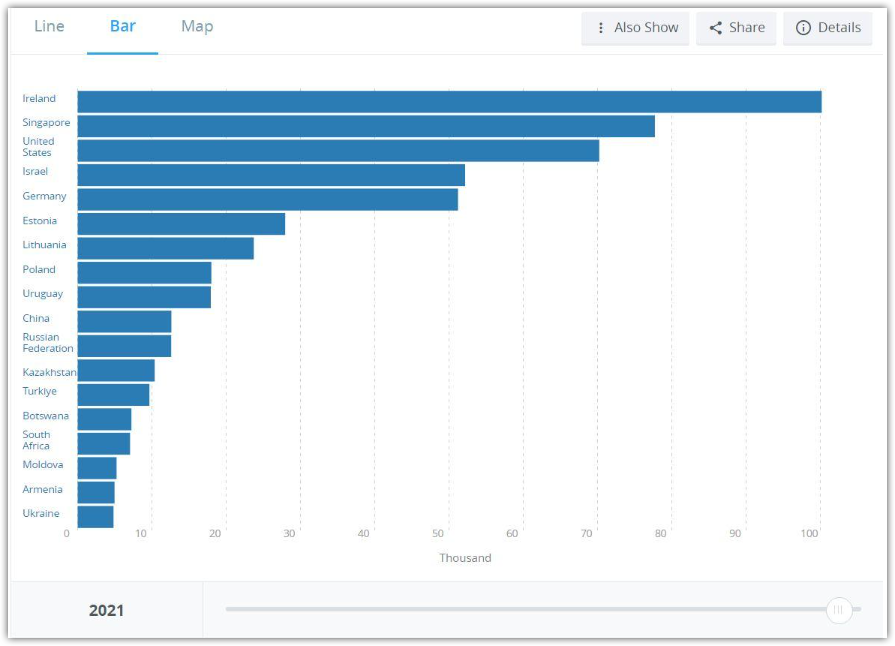Click the Poland country label
The width and height of the screenshot is (895, 646).
pyautogui.click(x=39, y=269)
